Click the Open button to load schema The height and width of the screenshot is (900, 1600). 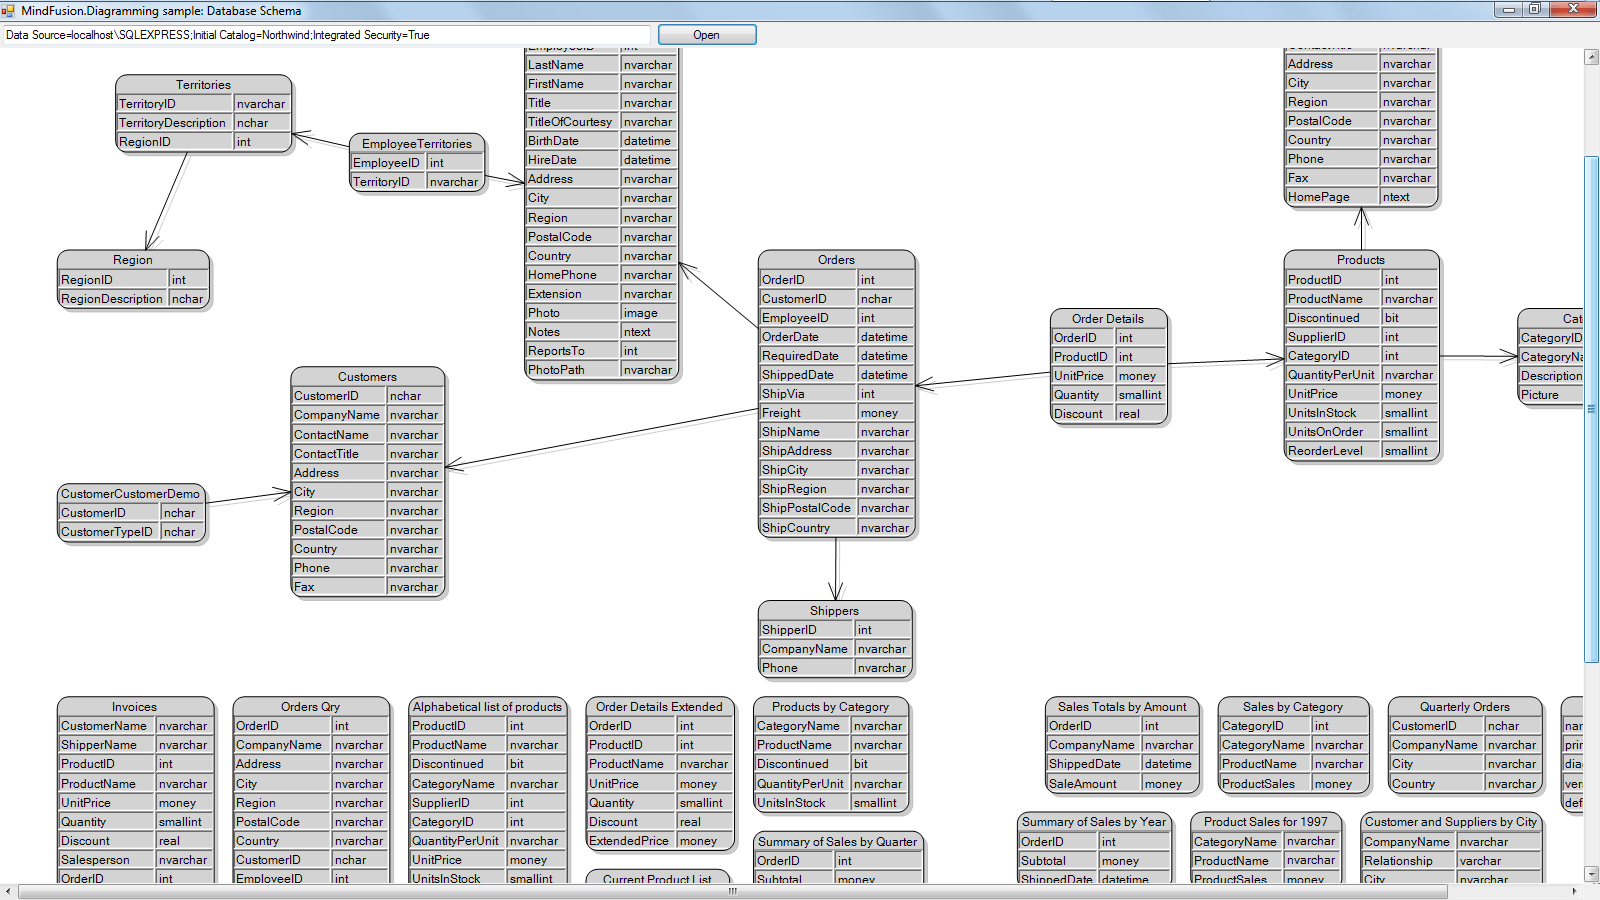tap(706, 34)
